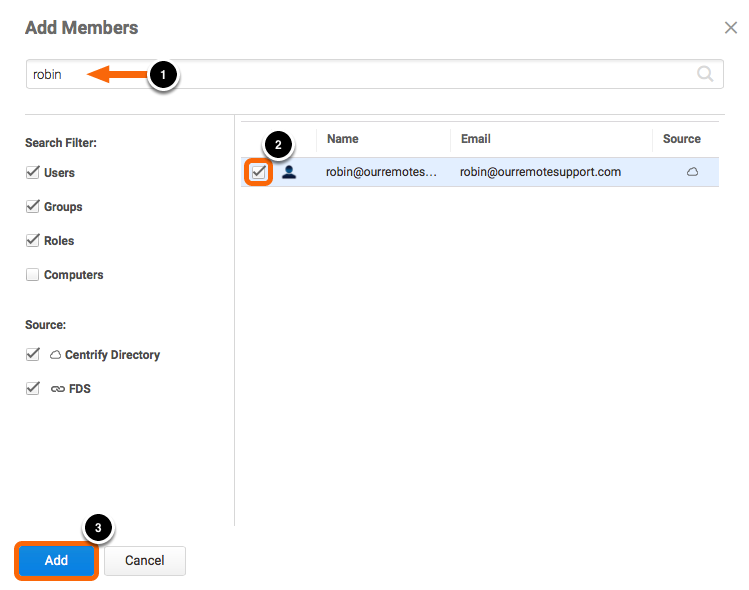Click the name cell robin@ourremotes...

tap(381, 172)
